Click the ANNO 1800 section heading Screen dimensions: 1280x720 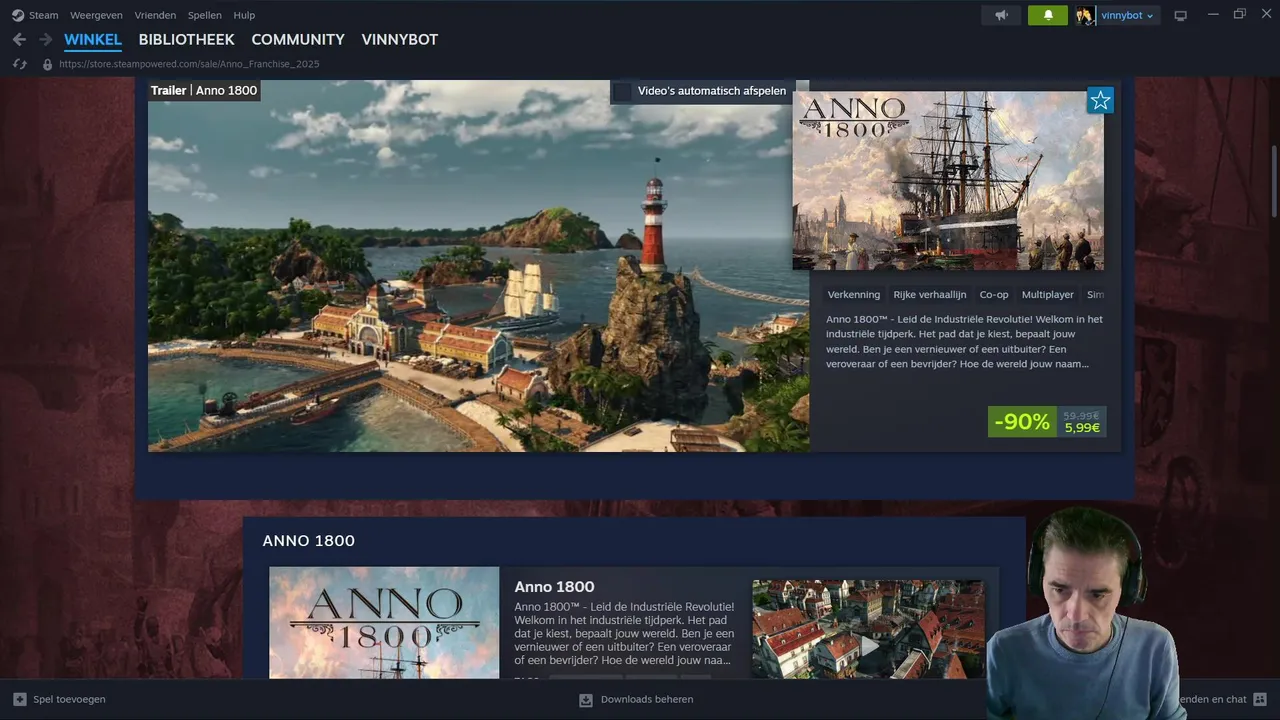(308, 541)
